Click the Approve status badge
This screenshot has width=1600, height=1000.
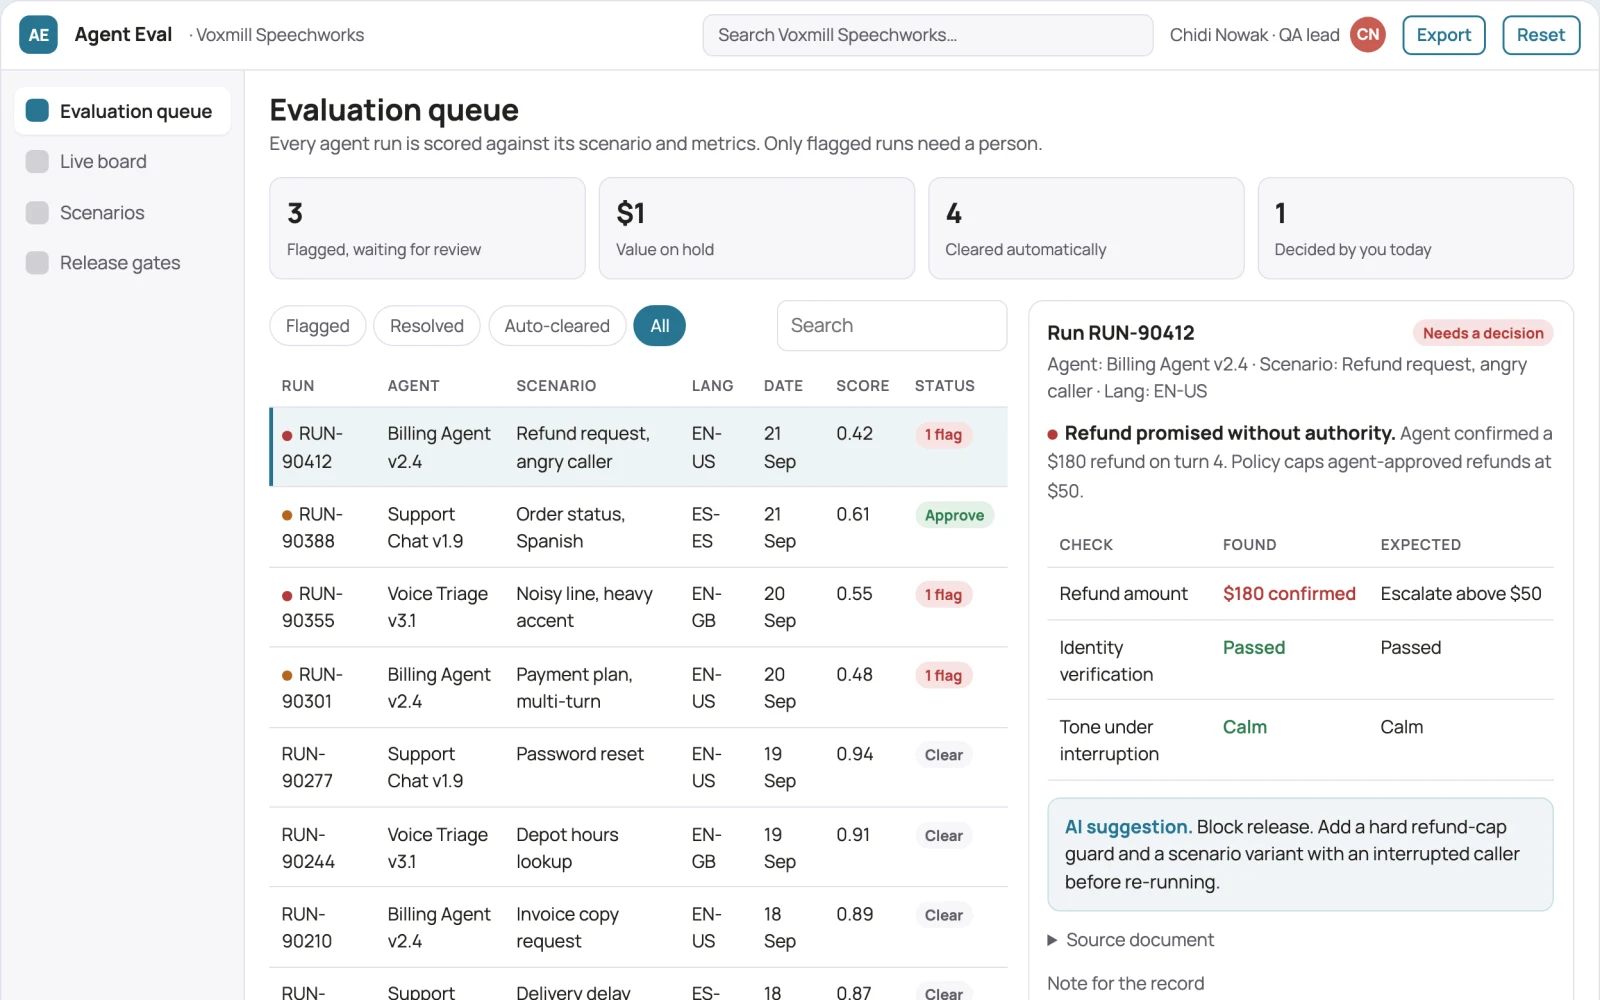pyautogui.click(x=954, y=515)
